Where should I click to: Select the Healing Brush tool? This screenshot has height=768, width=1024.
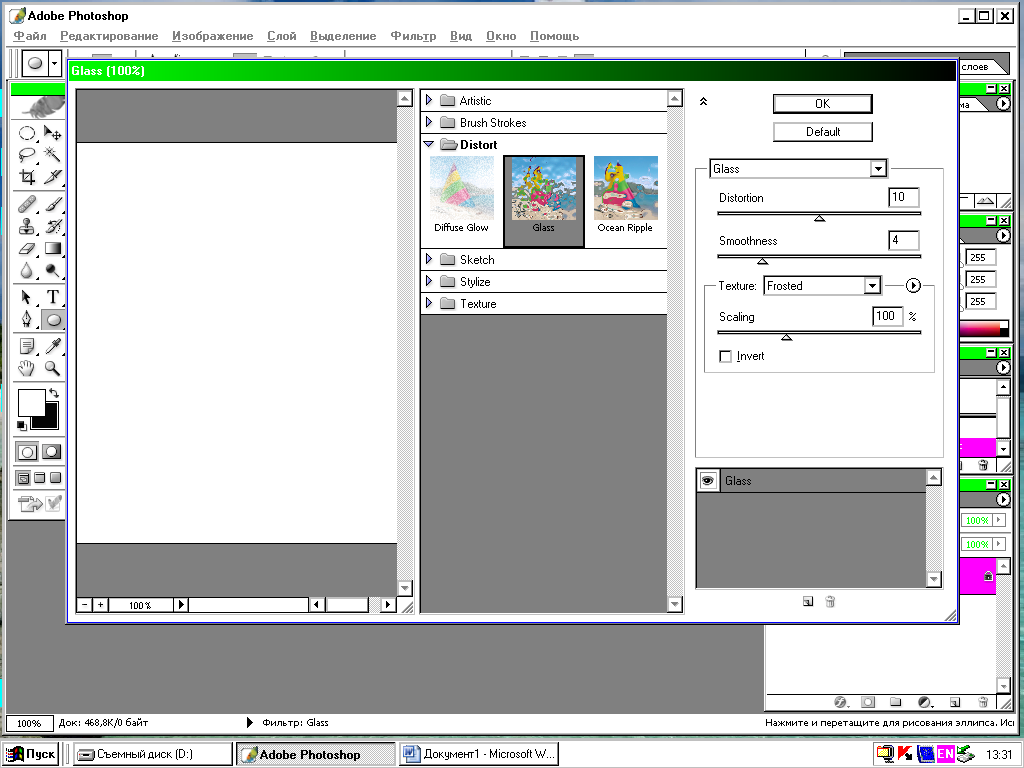click(x=27, y=205)
